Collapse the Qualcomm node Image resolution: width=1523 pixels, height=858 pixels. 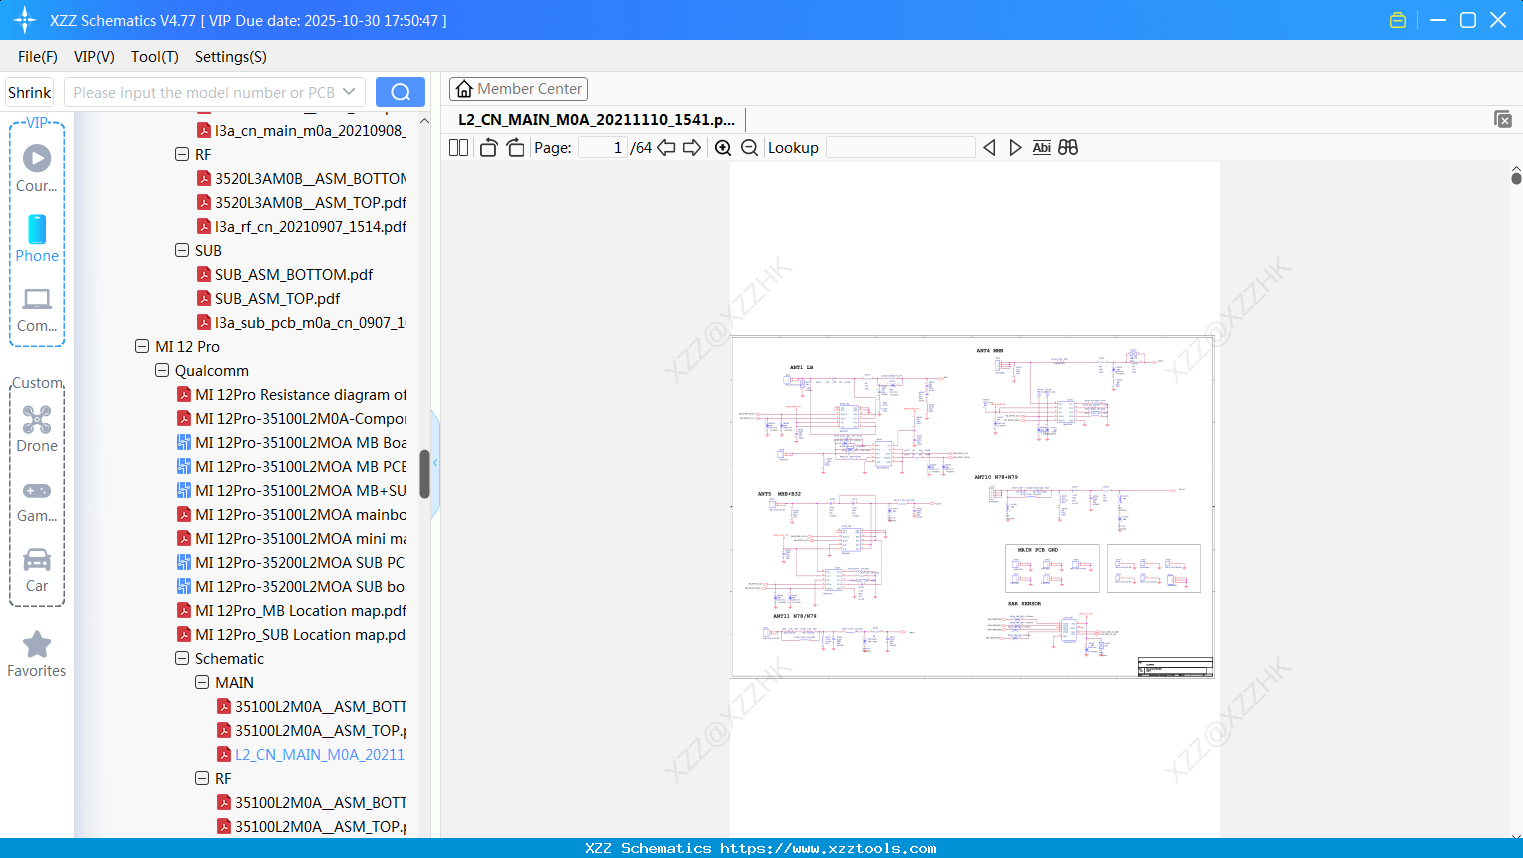pos(162,370)
